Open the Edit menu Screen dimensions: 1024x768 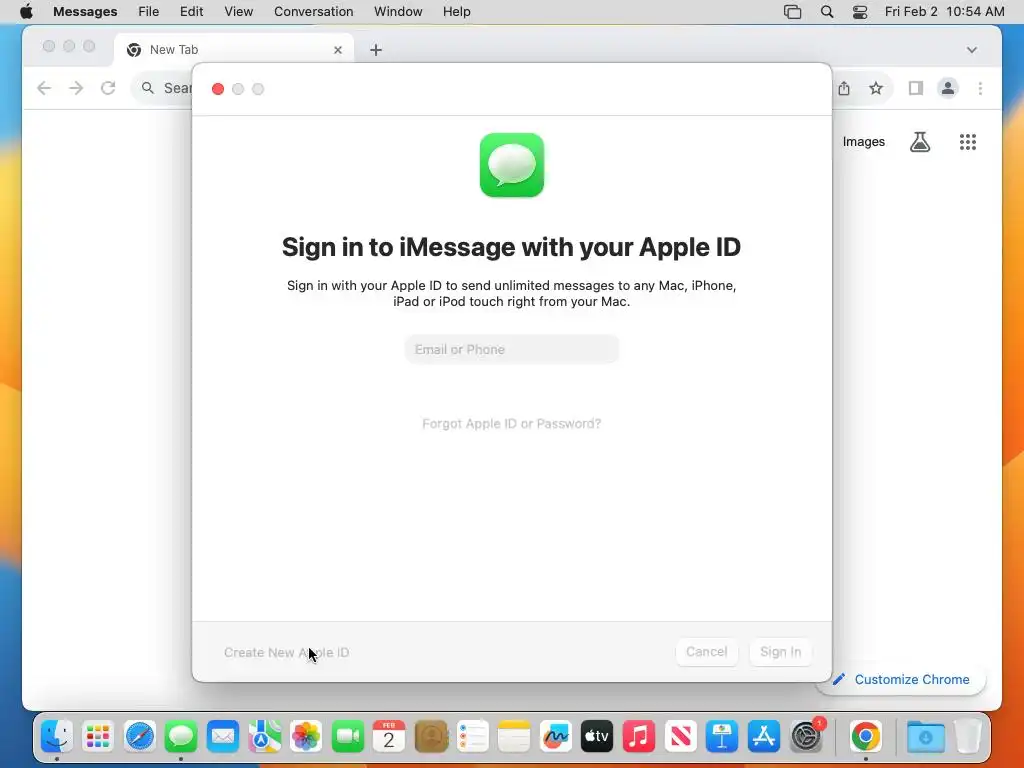click(x=191, y=11)
